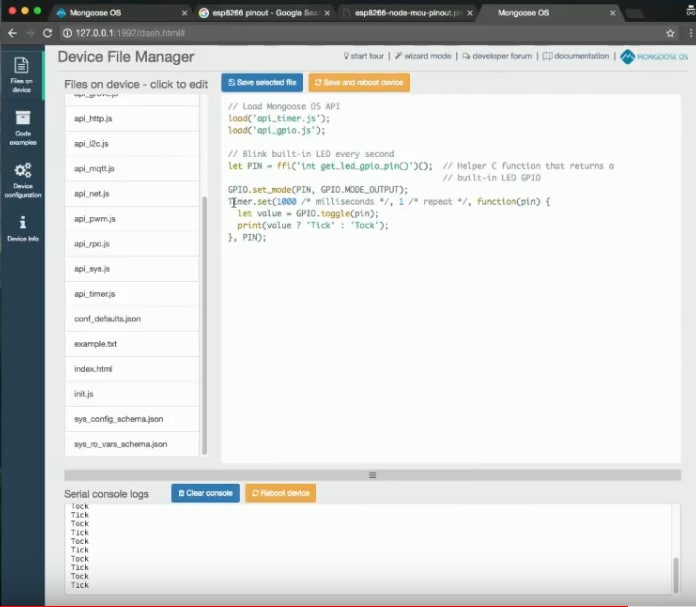Switch to the esp8266 pinout Google Search tab
This screenshot has height=607, width=696.
(x=265, y=13)
